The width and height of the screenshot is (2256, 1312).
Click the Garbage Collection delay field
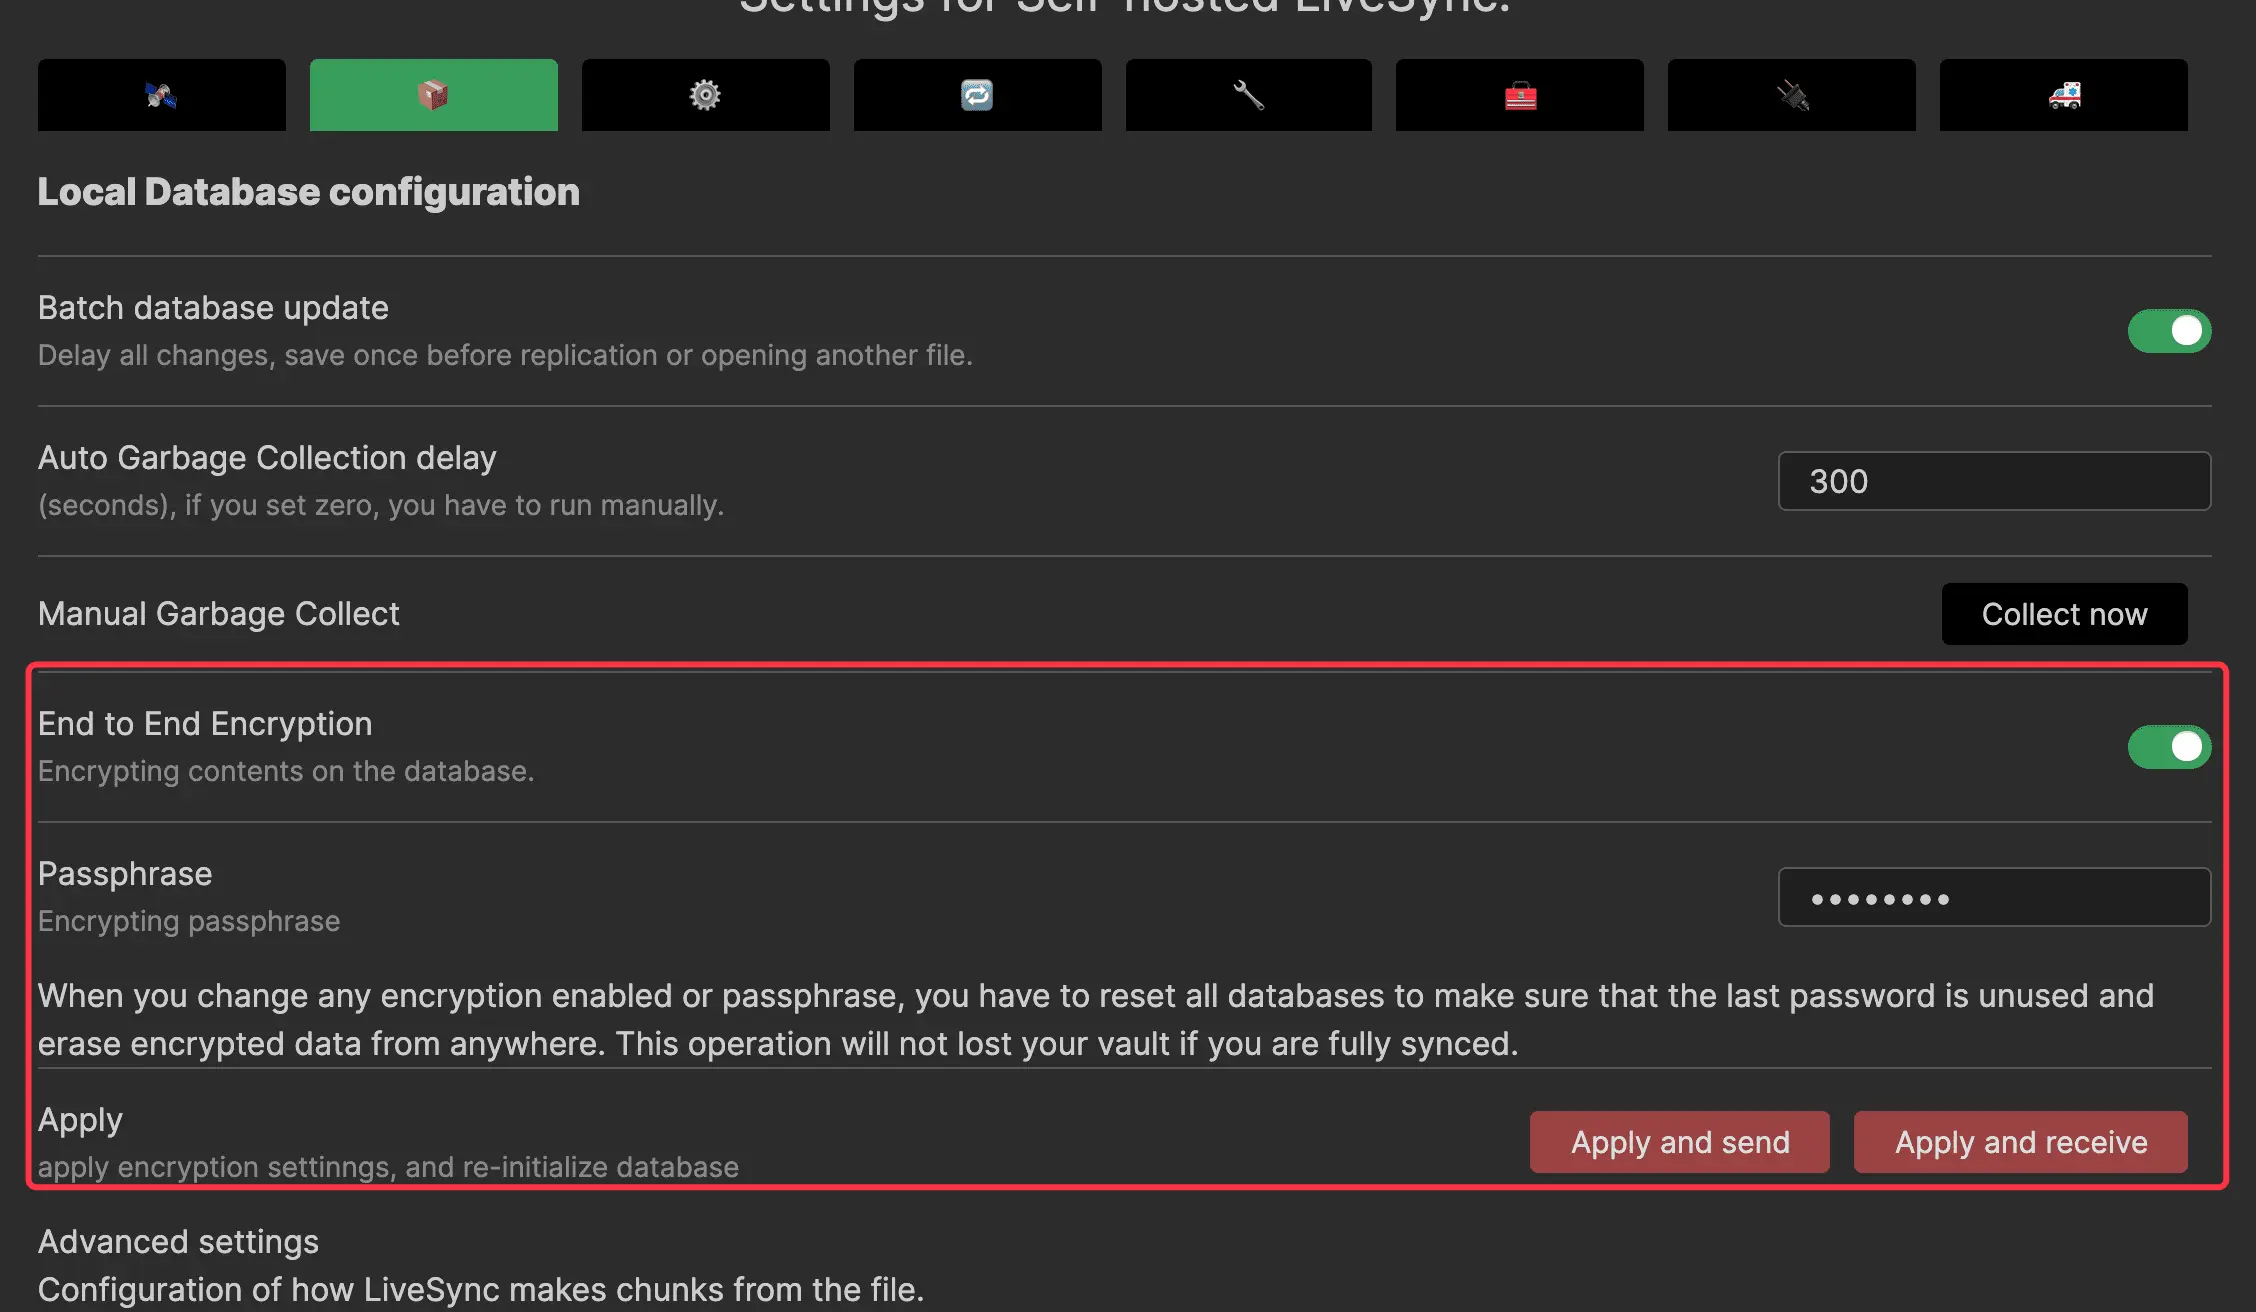(x=1993, y=481)
